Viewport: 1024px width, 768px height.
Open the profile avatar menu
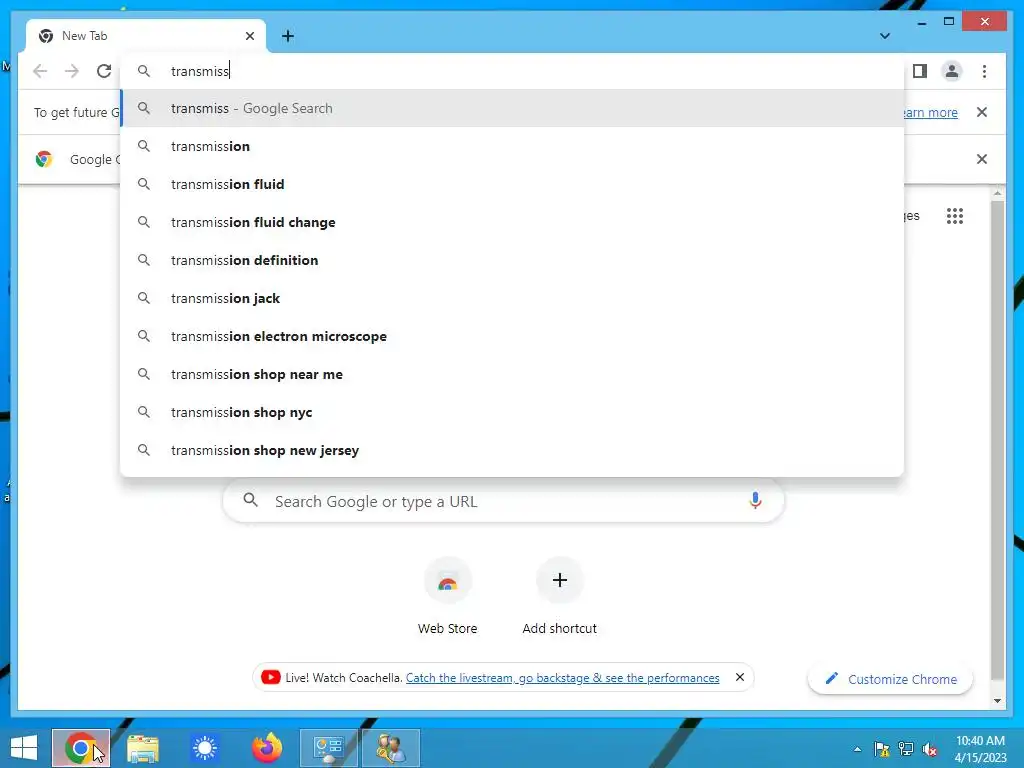[x=952, y=71]
